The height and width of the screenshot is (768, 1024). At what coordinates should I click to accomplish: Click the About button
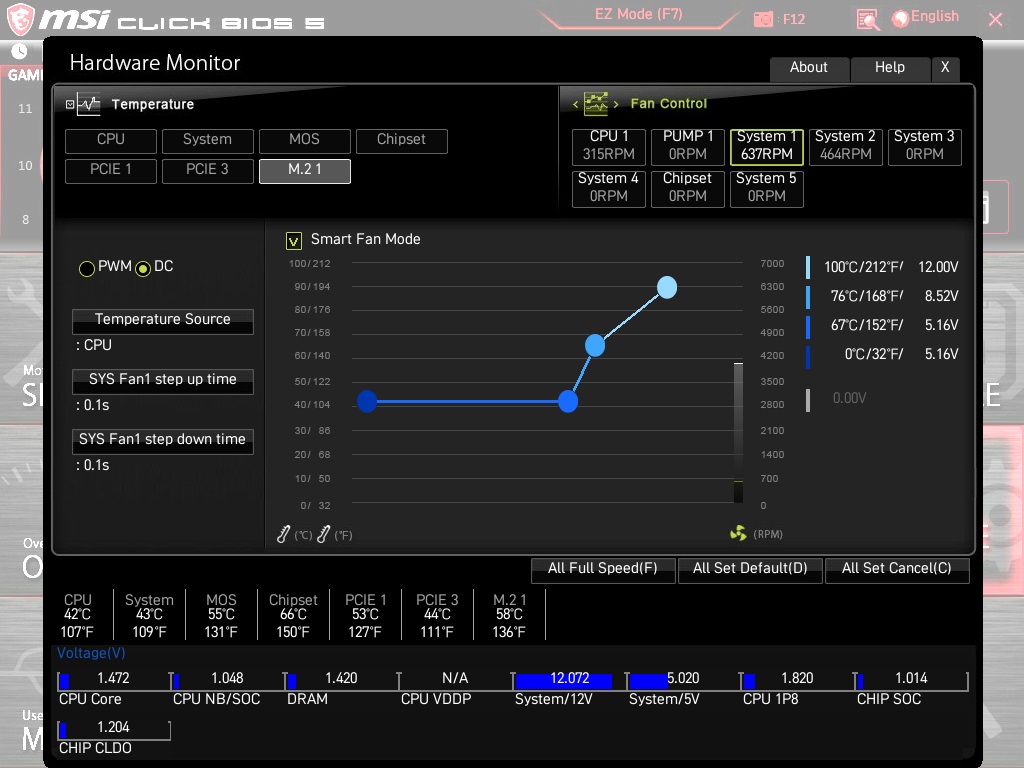point(809,68)
